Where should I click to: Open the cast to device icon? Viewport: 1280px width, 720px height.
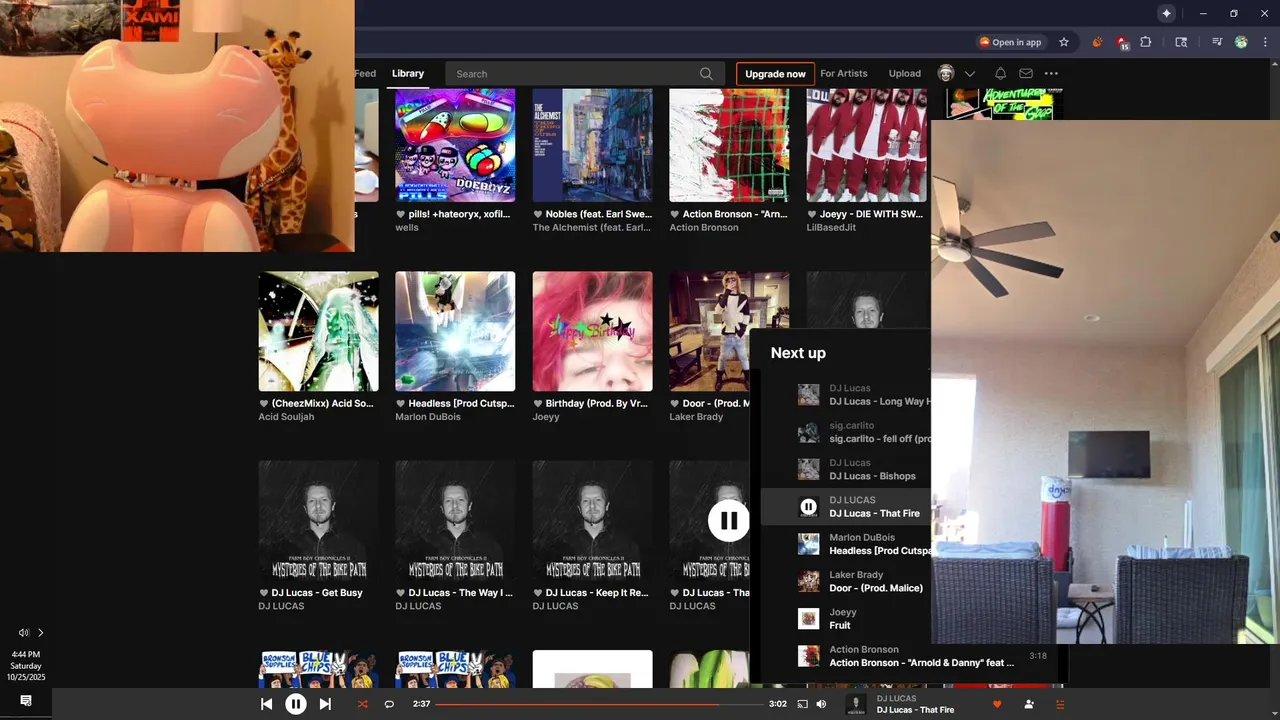point(802,704)
